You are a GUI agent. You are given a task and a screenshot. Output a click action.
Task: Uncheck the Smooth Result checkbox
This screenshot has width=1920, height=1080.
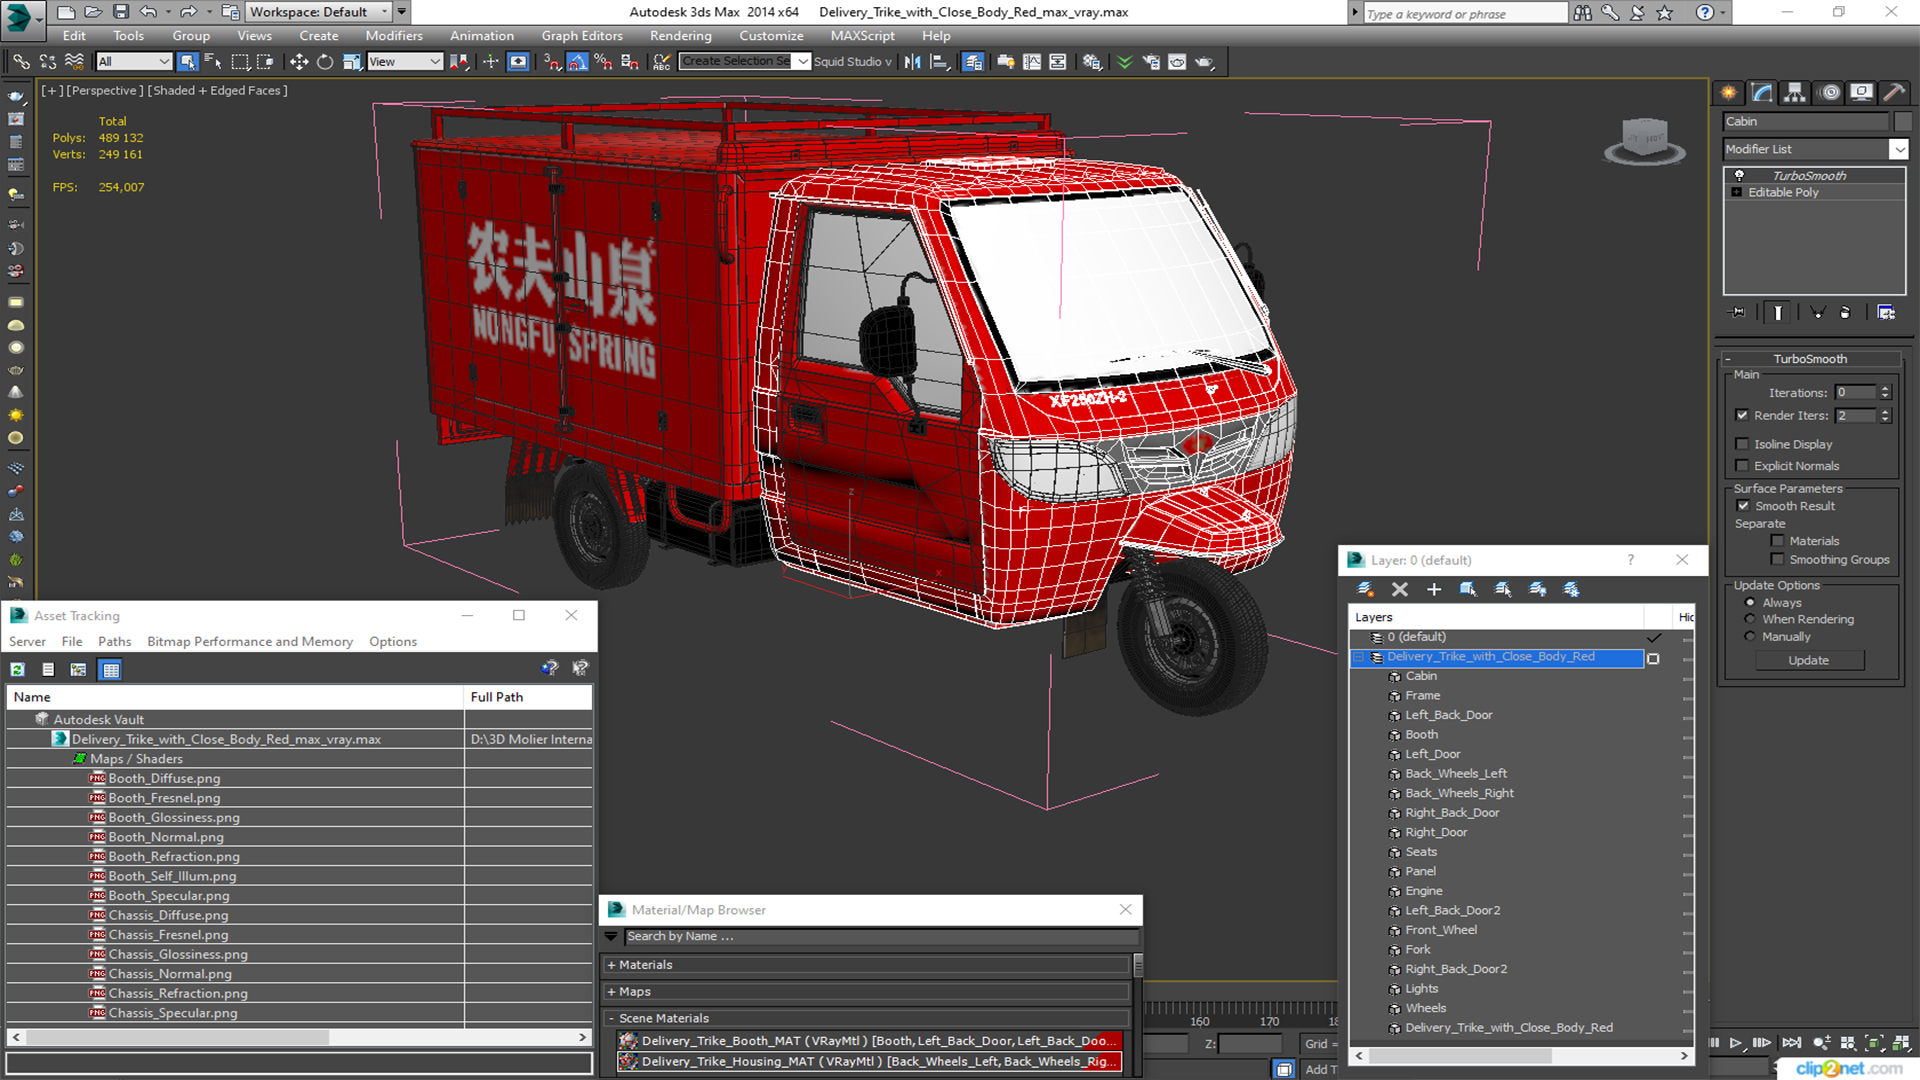tap(1743, 506)
